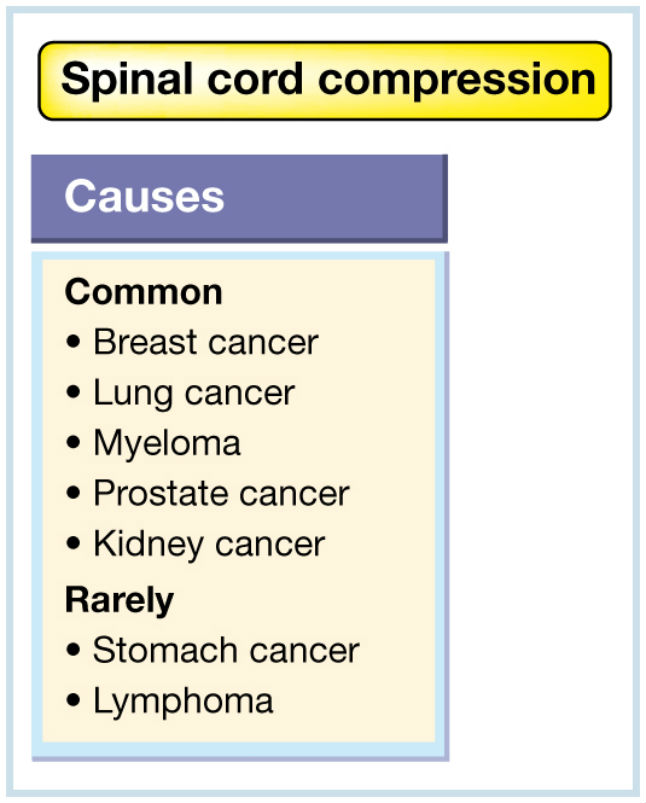Click the bullet beside Prostate cancer
Image resolution: width=646 pixels, height=803 pixels.
(x=74, y=493)
